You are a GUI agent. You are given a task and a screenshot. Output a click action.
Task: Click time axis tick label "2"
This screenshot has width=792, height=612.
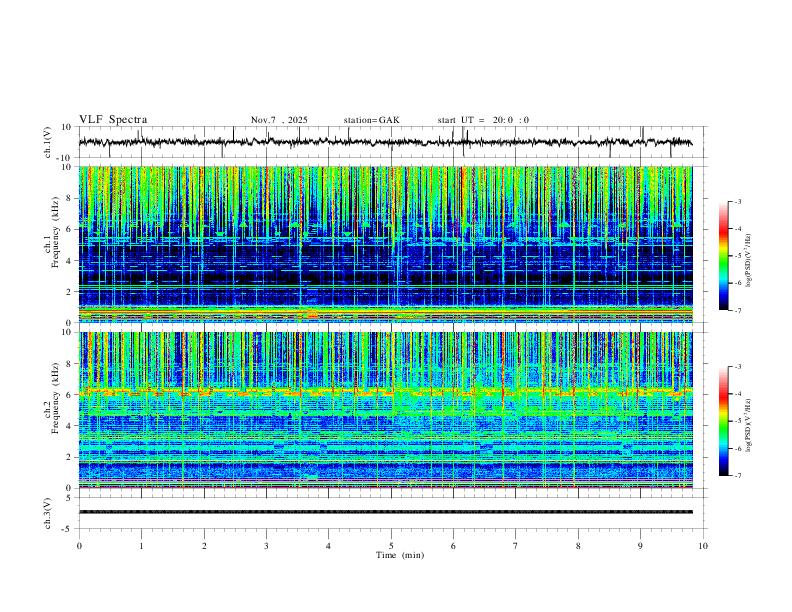point(204,546)
